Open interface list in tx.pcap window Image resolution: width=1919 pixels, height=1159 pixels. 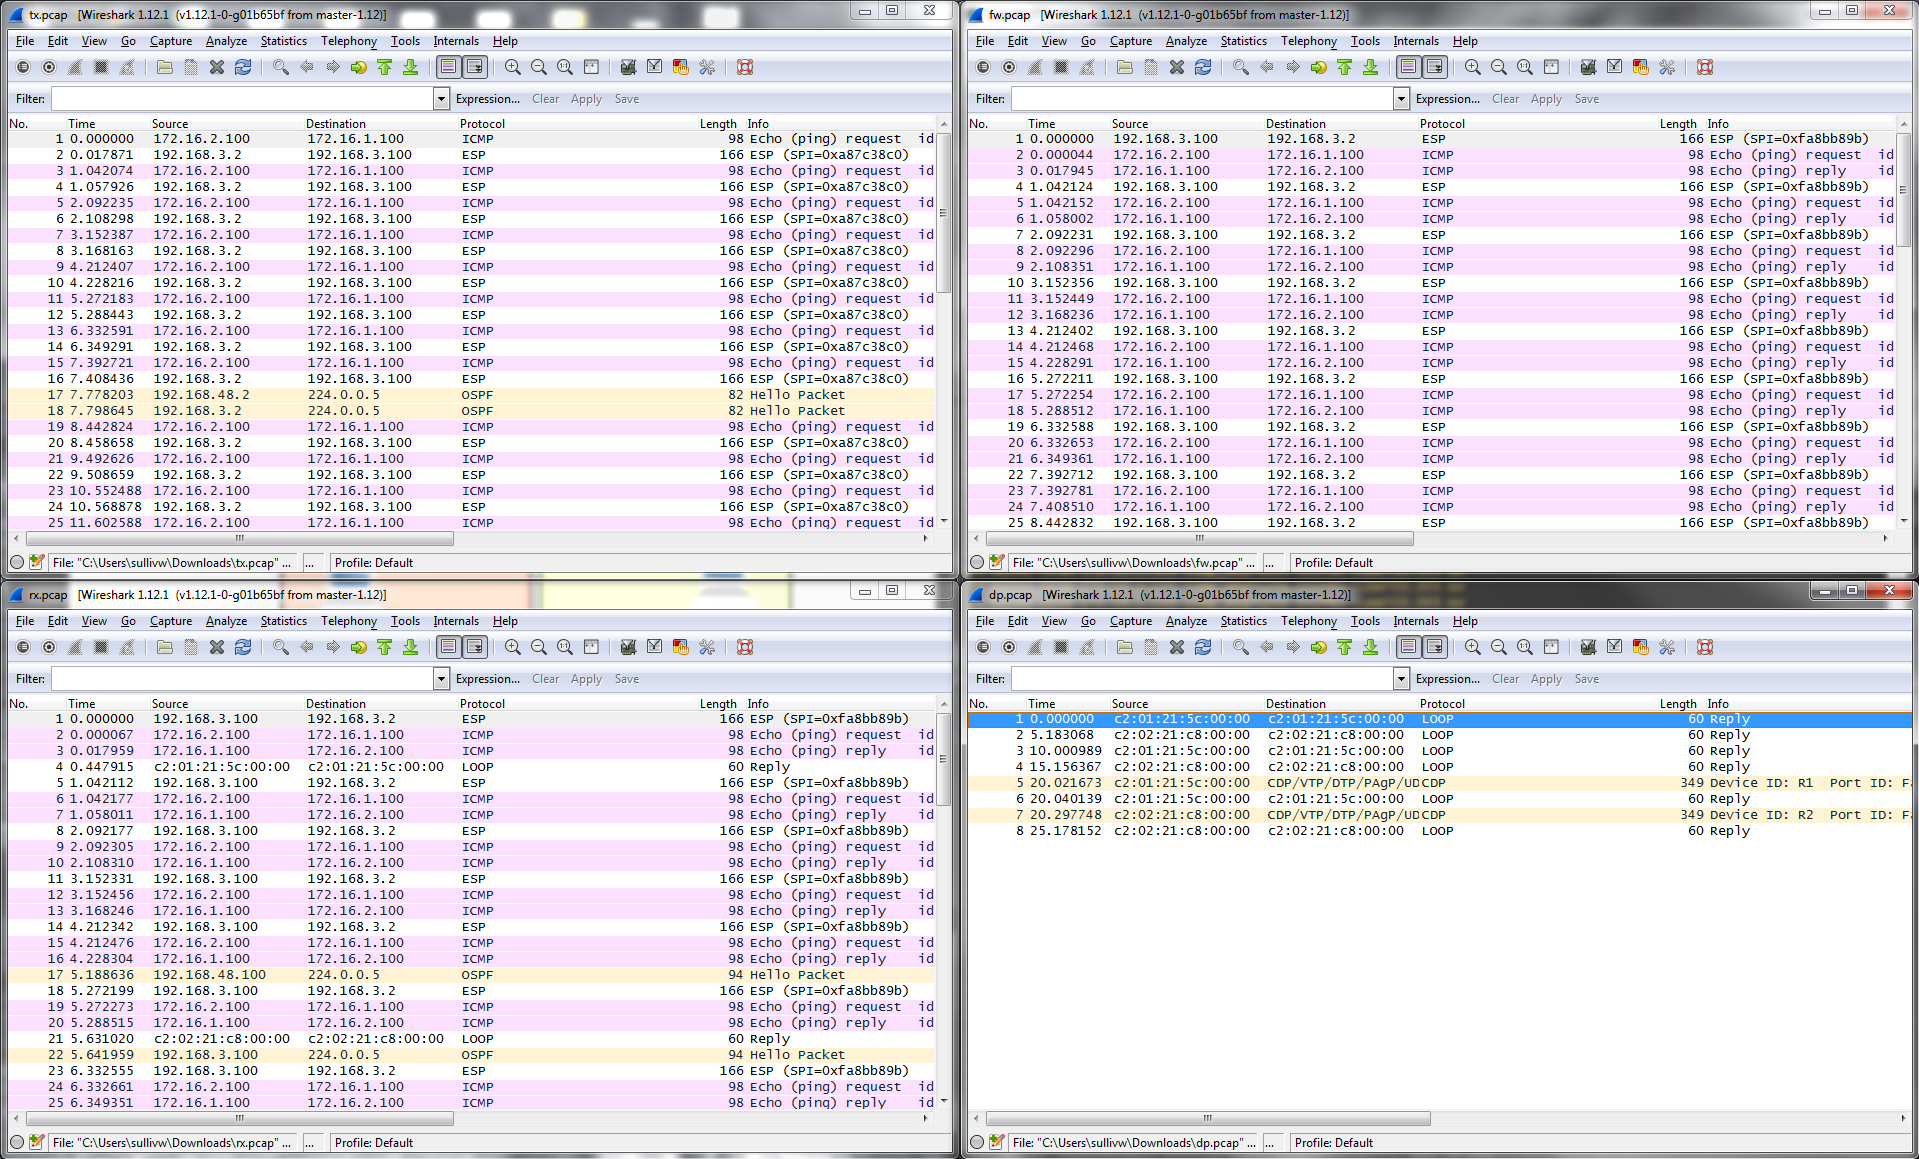(23, 67)
